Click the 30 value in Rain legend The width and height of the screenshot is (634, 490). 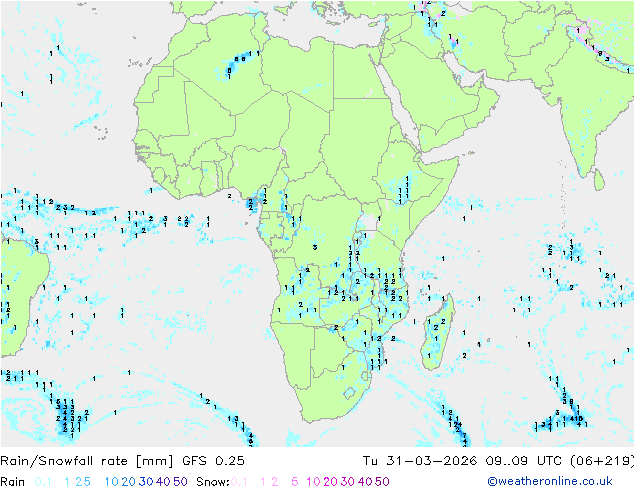146,482
